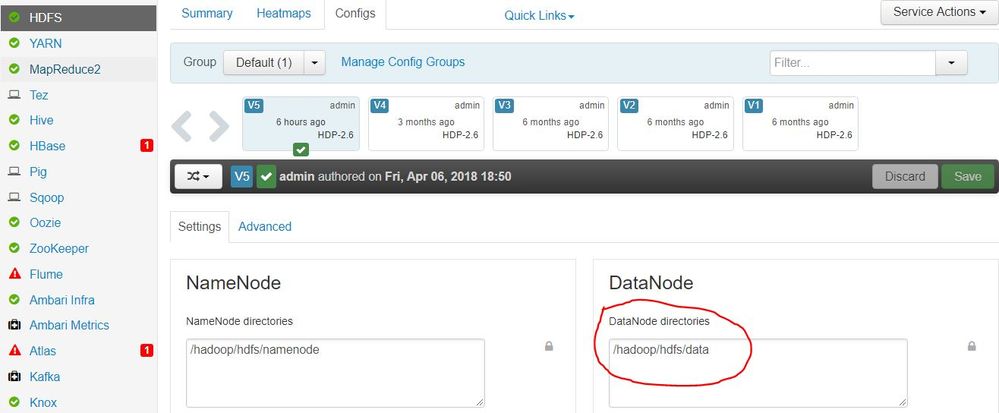Open the Service Actions menu
Screen dimensions: 999x413
click(x=939, y=12)
